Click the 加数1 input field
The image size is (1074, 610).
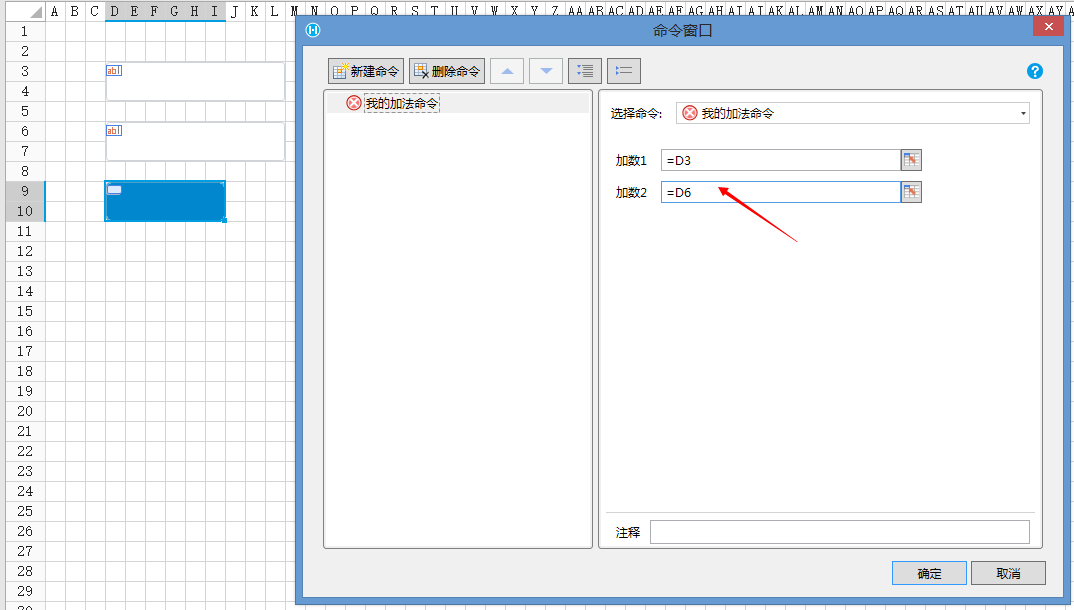780,160
